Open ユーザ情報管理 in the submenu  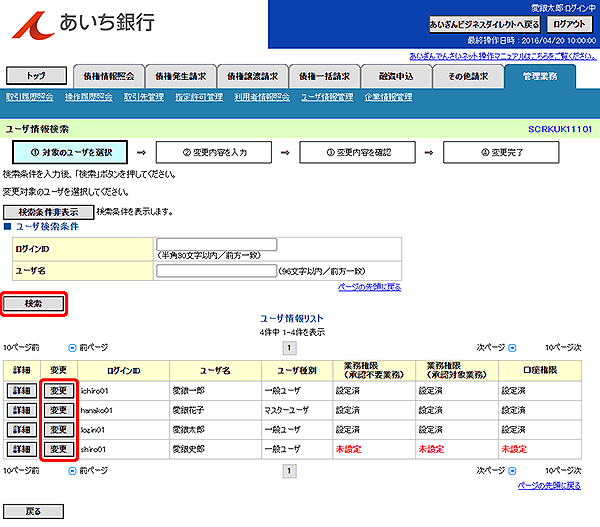pyautogui.click(x=327, y=97)
